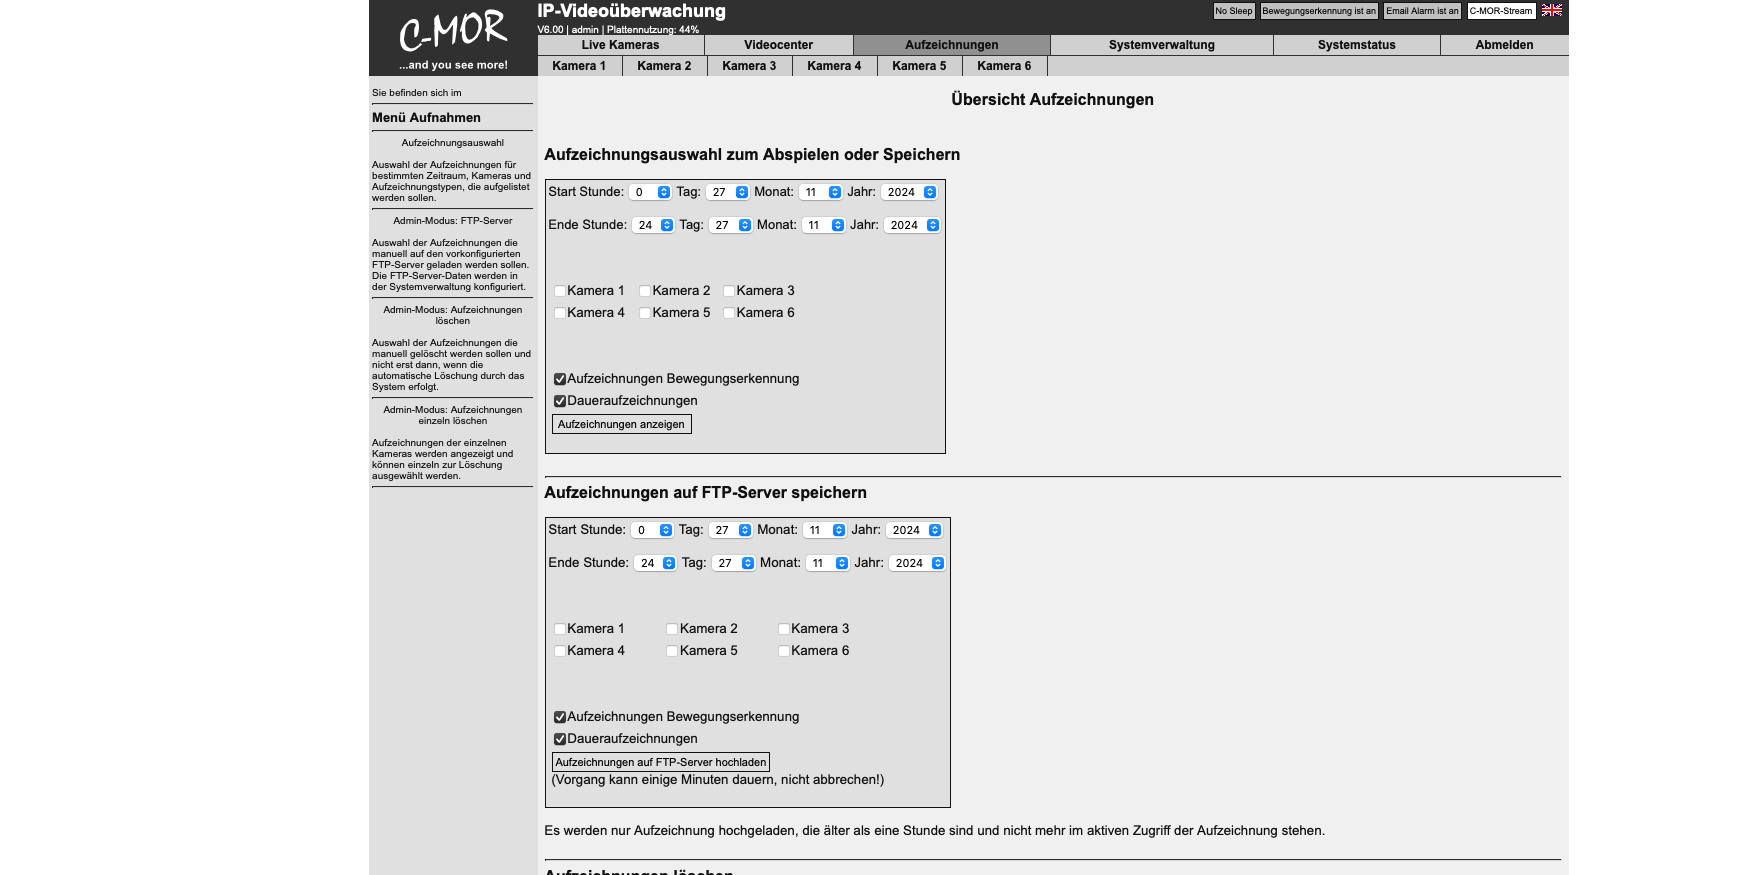This screenshot has width=1738, height=875.
Task: Click the C-MOR logo
Action: [x=453, y=38]
